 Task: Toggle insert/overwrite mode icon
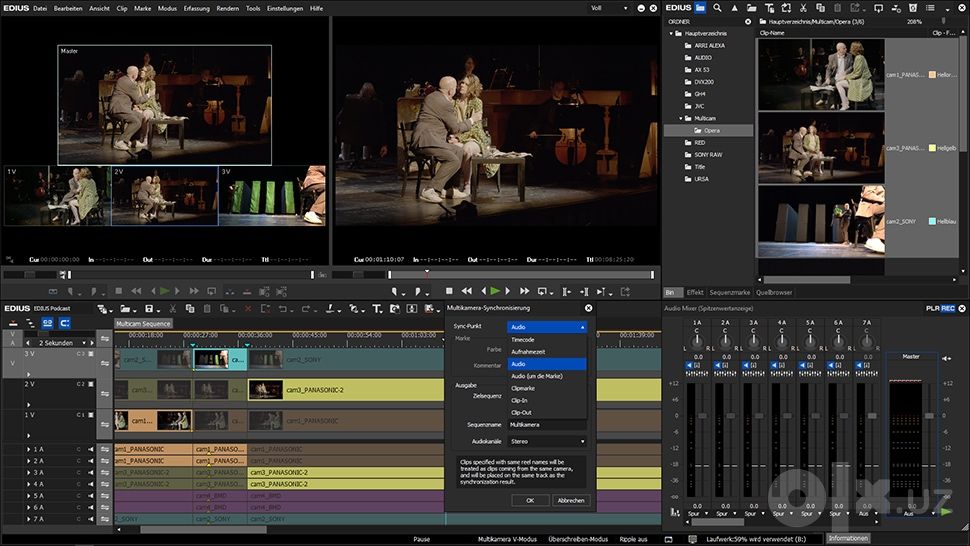click(13, 323)
